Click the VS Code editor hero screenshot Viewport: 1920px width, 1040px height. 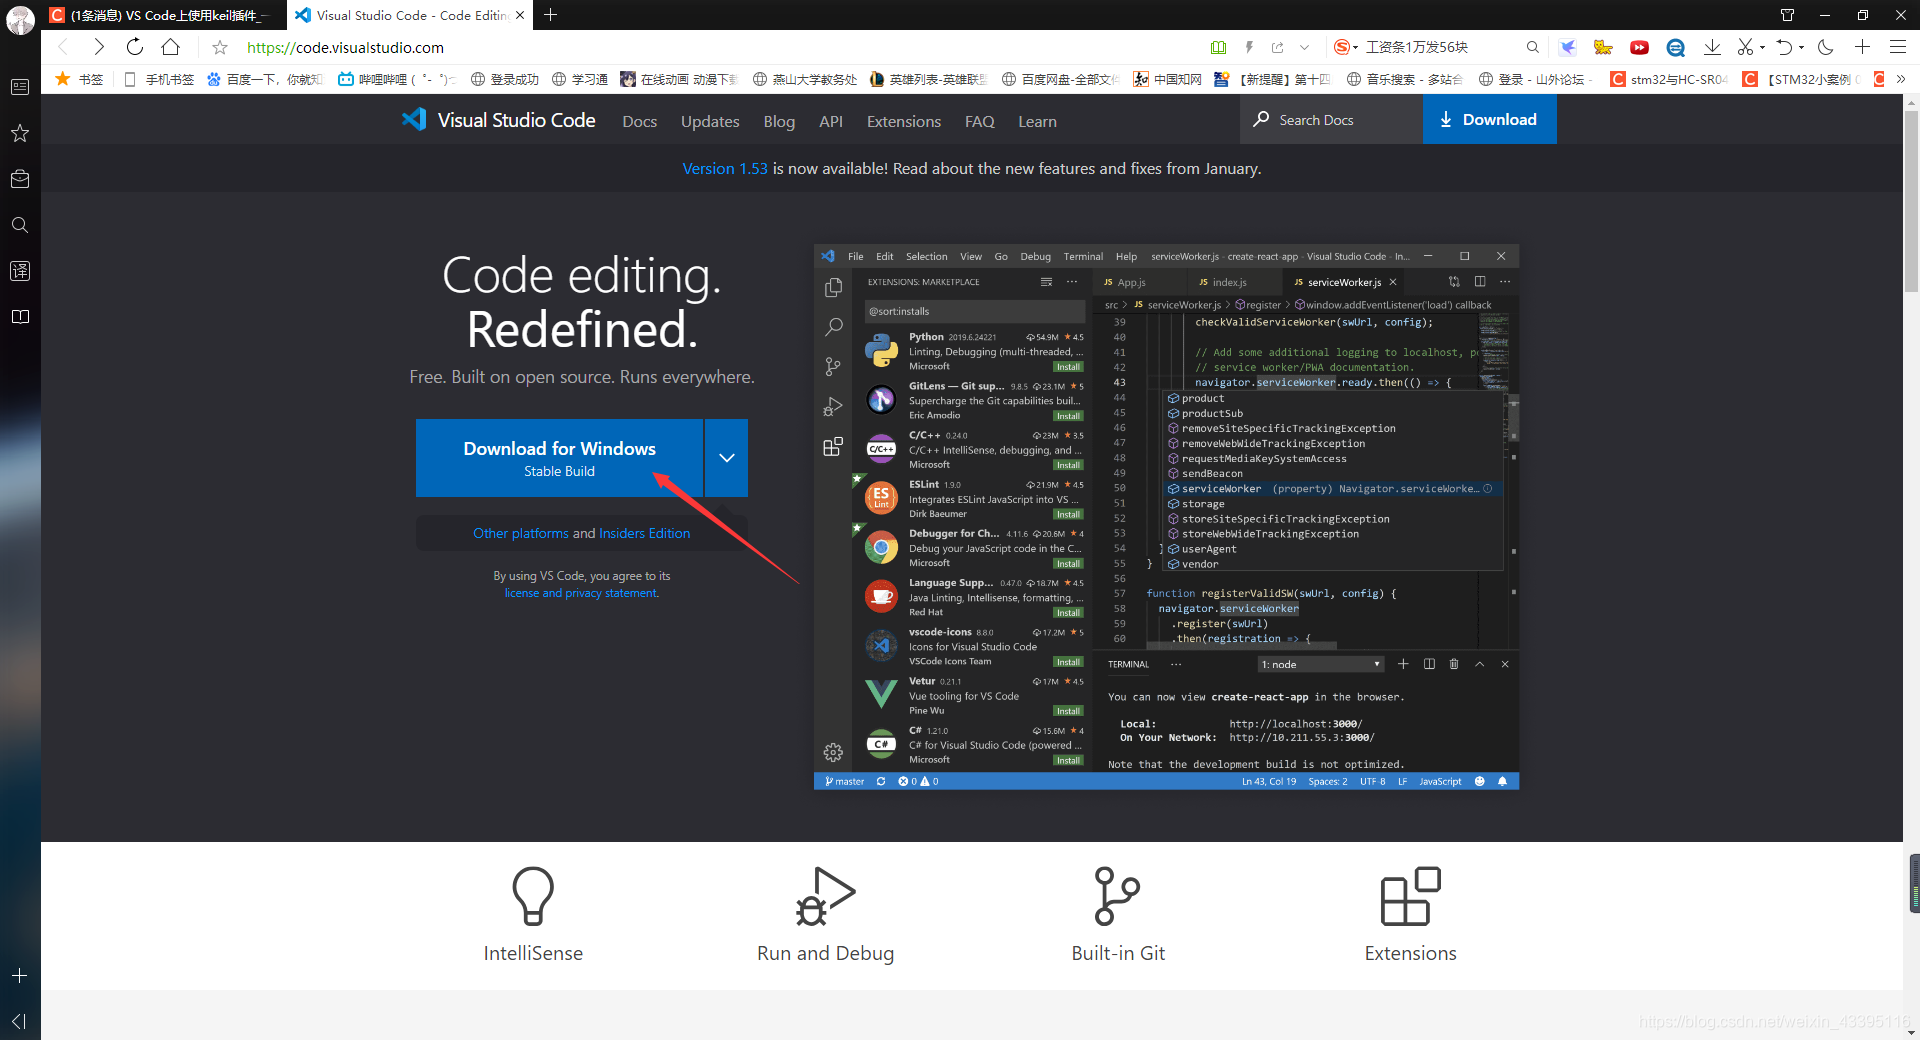(x=1167, y=517)
